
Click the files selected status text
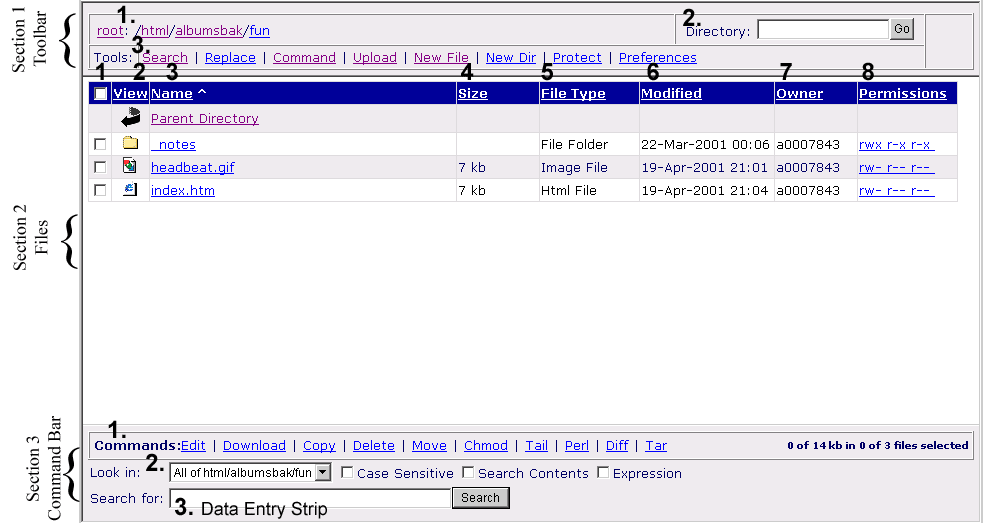pyautogui.click(x=878, y=445)
